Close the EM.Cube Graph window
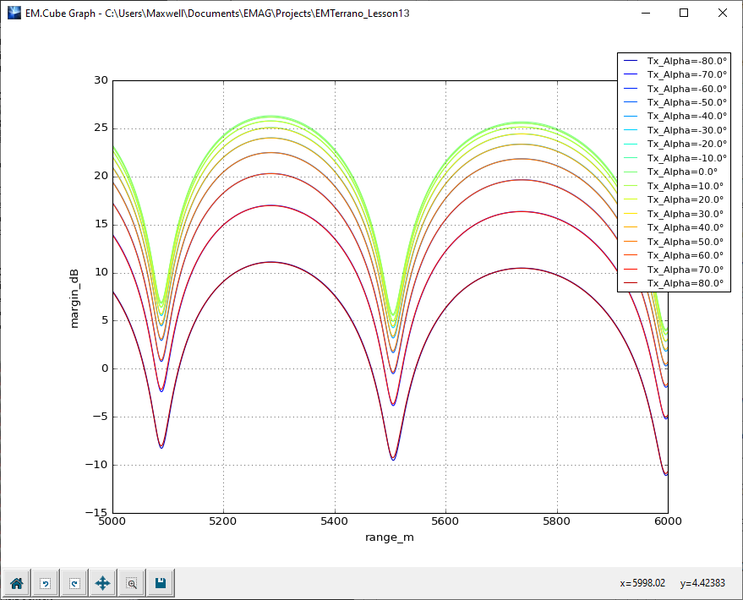The image size is (743, 600). pos(722,13)
